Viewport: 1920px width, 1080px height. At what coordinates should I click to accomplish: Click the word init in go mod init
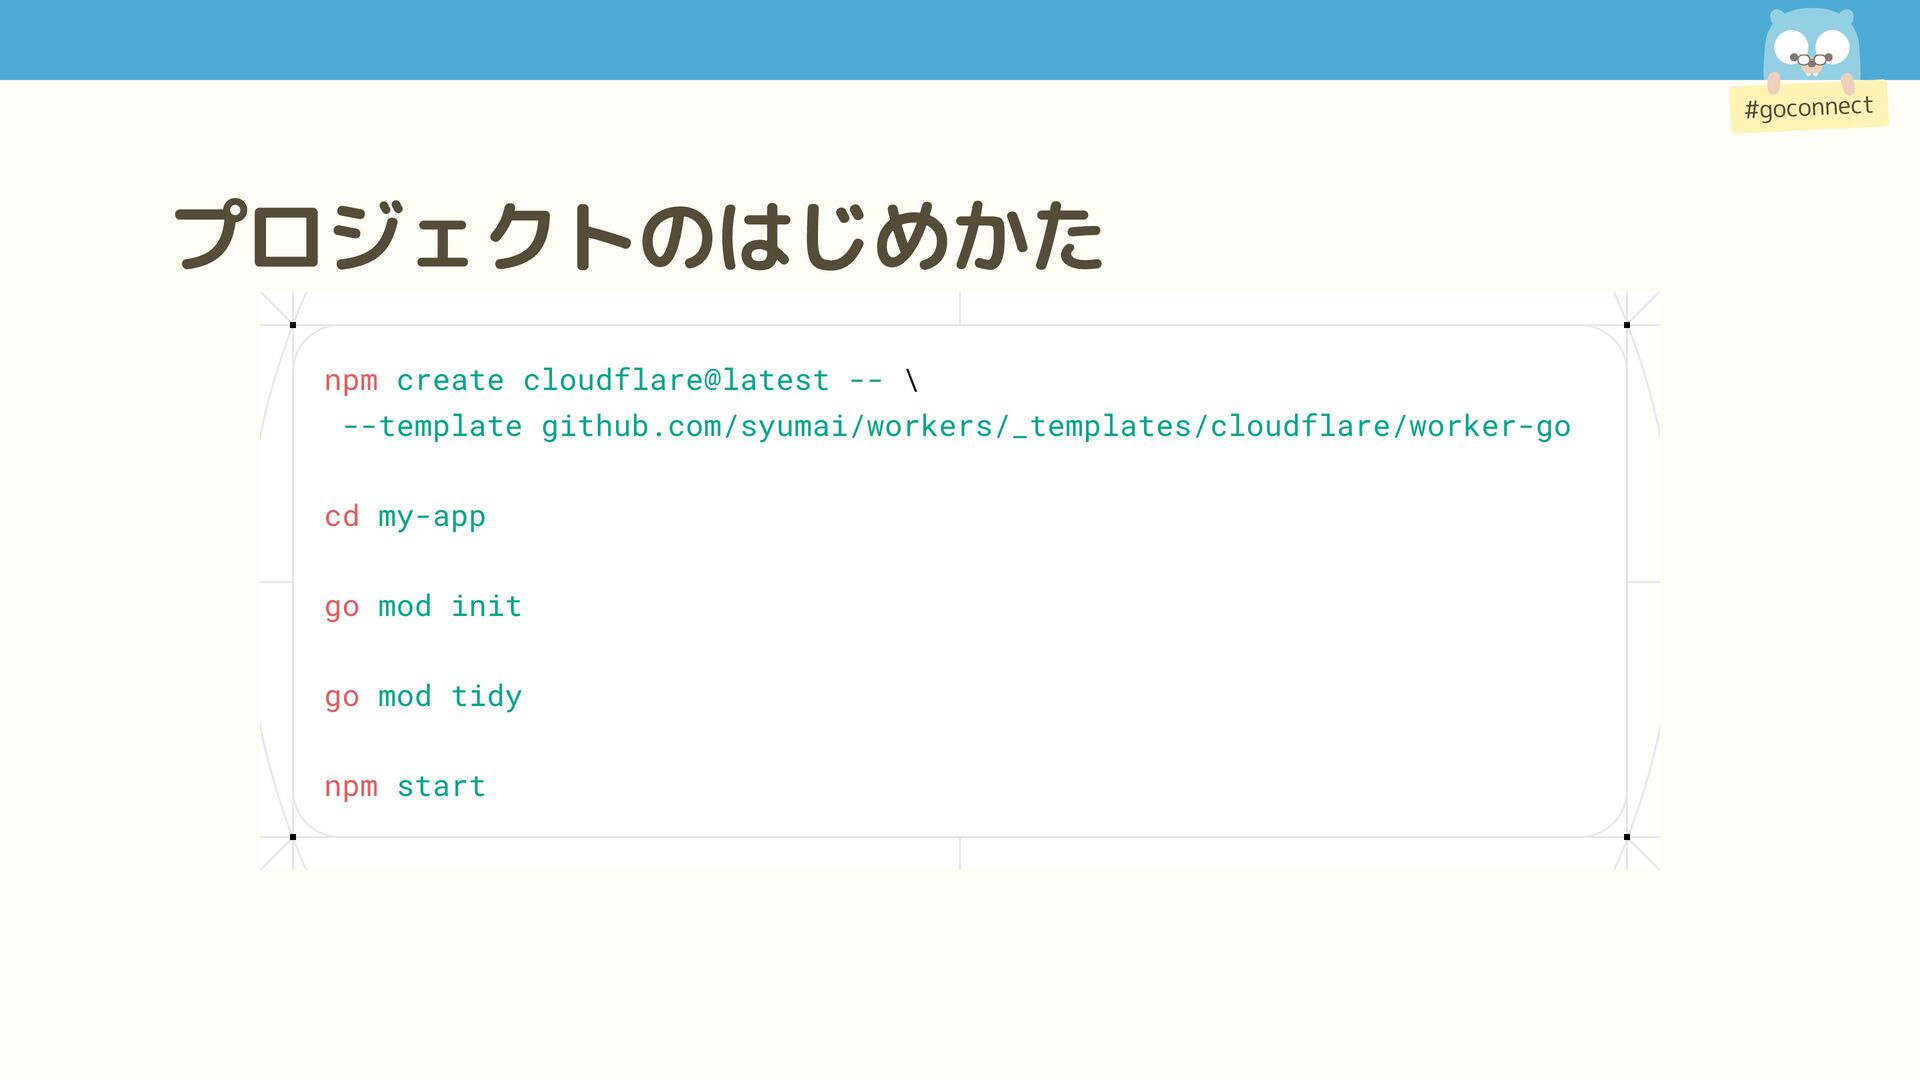(x=486, y=607)
